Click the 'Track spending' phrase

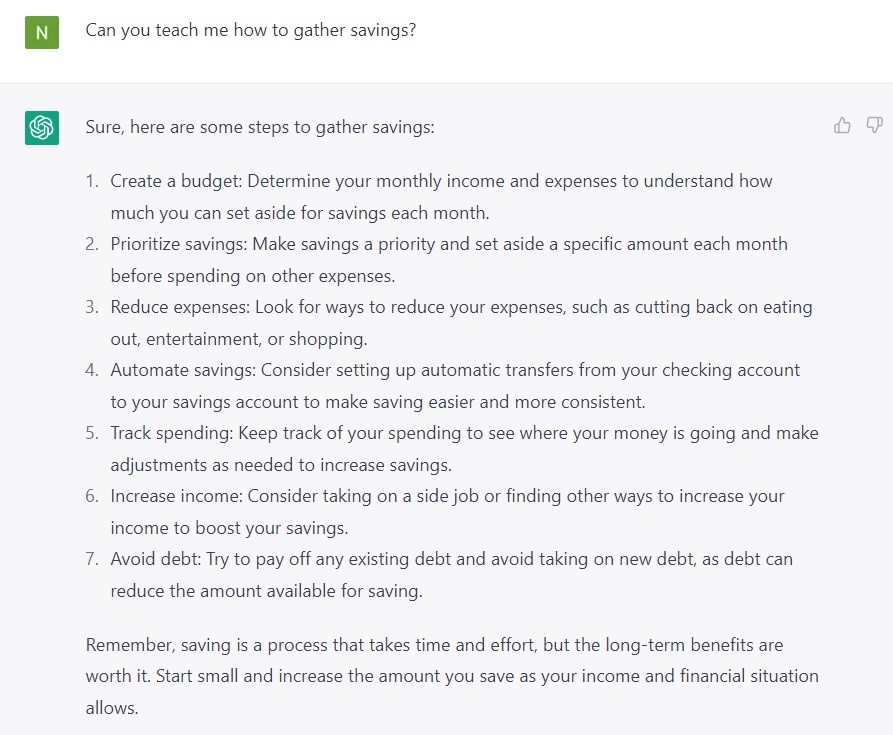[171, 433]
